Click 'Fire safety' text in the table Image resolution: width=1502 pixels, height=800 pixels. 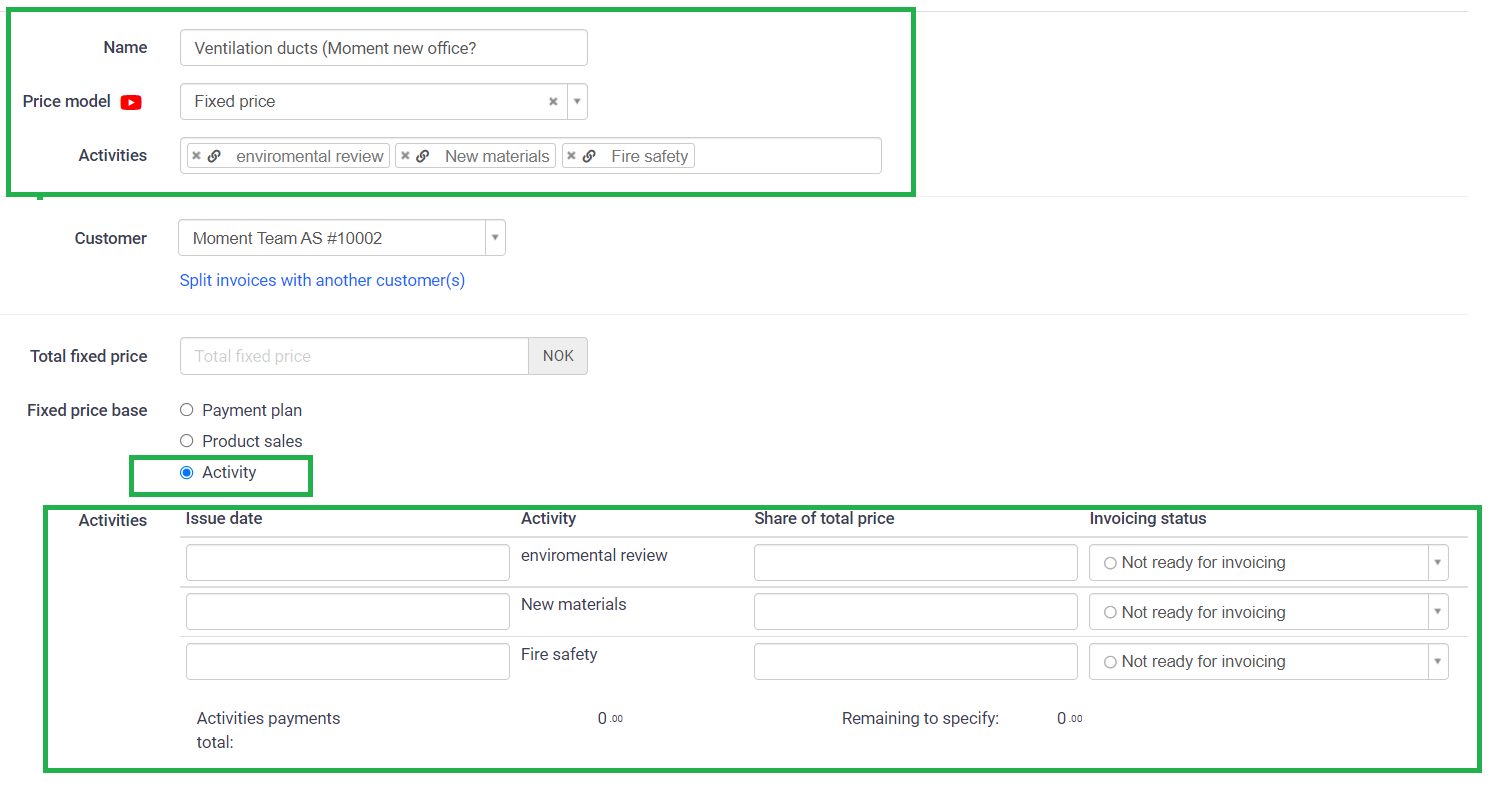559,655
